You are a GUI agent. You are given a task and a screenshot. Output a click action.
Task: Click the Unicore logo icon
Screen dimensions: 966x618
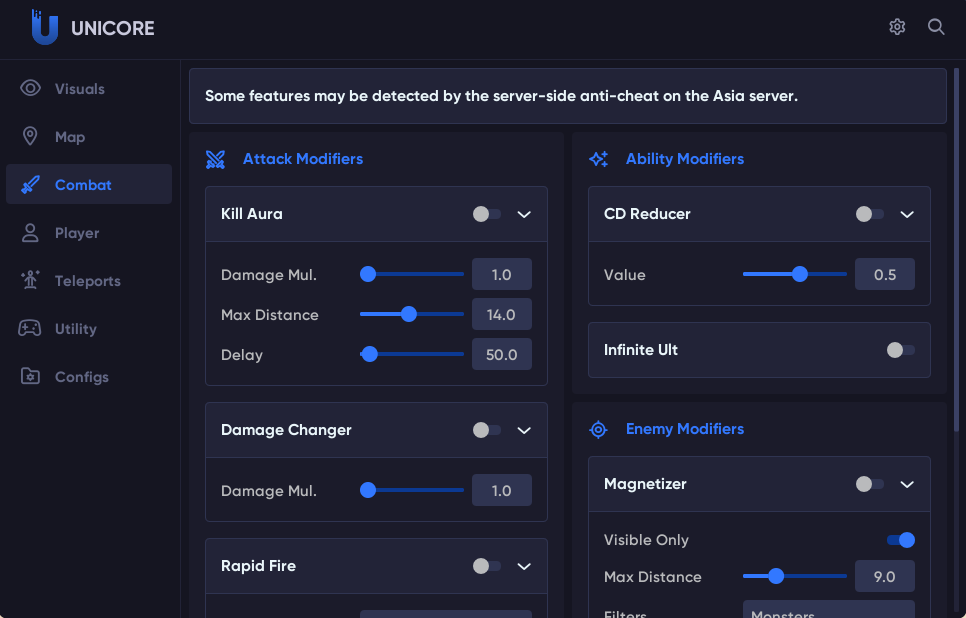(44, 27)
